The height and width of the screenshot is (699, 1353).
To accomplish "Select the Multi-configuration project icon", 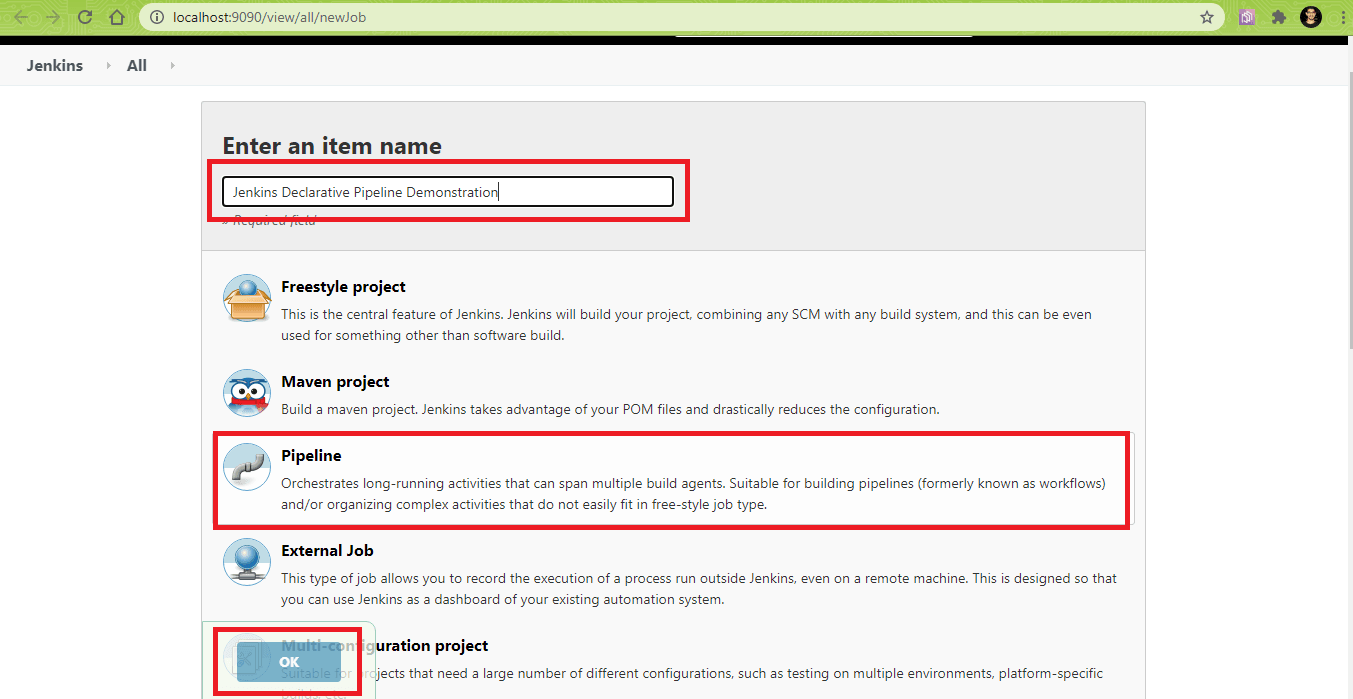I will [246, 657].
